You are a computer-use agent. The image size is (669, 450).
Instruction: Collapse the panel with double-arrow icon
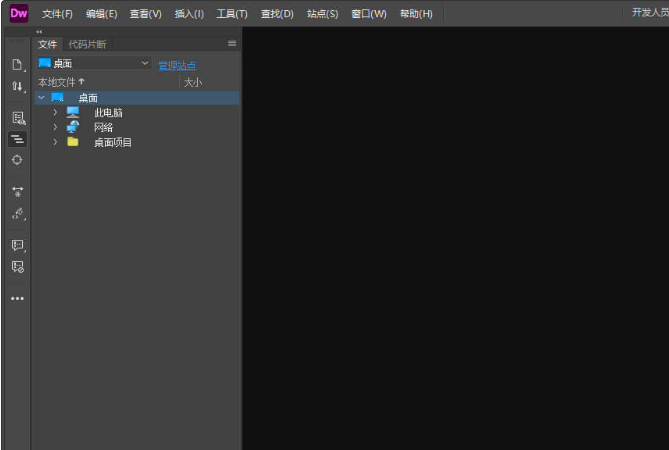click(39, 32)
